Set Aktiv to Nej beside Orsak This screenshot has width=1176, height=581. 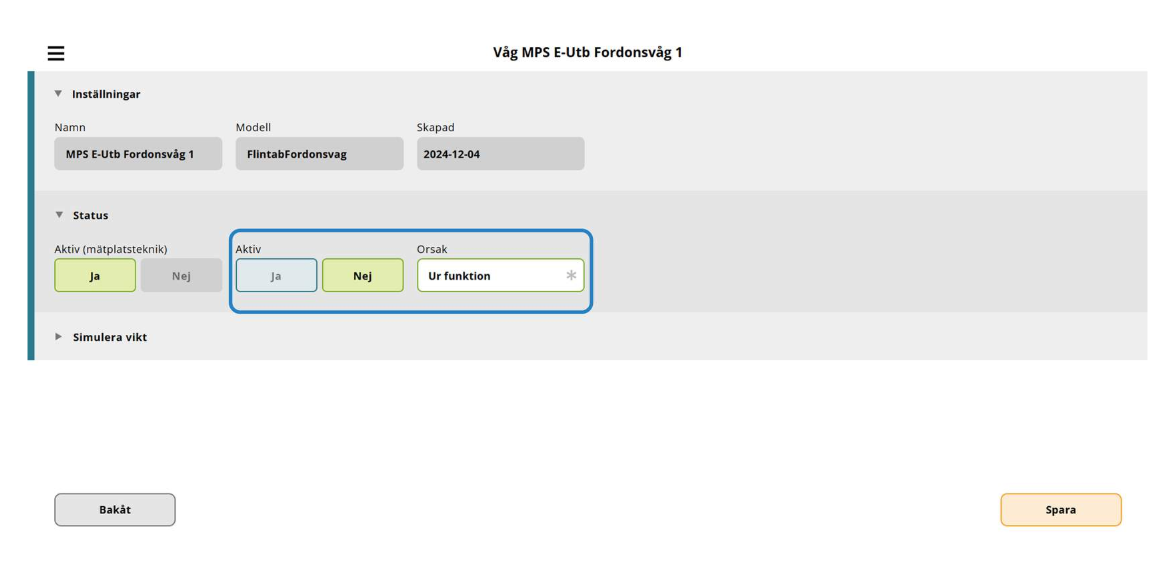pyautogui.click(x=362, y=276)
